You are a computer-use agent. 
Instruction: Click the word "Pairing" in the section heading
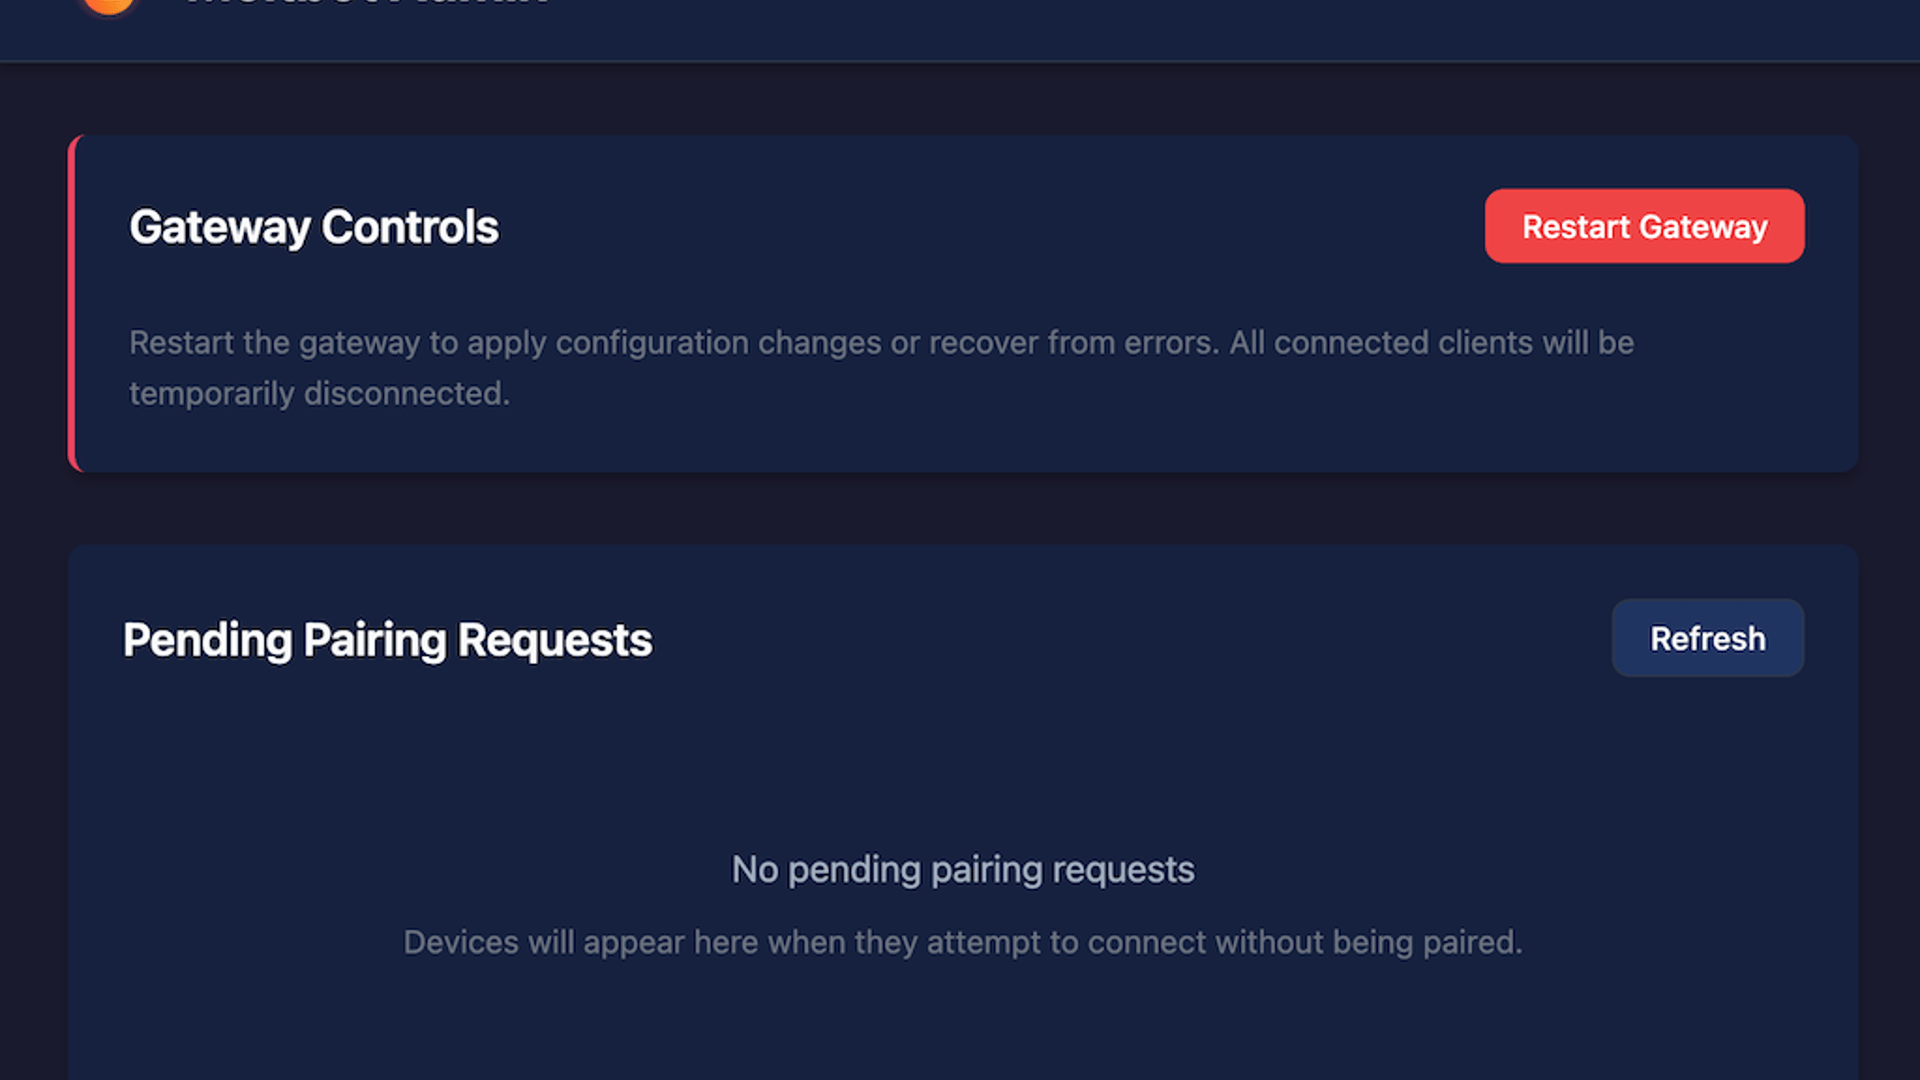click(374, 640)
